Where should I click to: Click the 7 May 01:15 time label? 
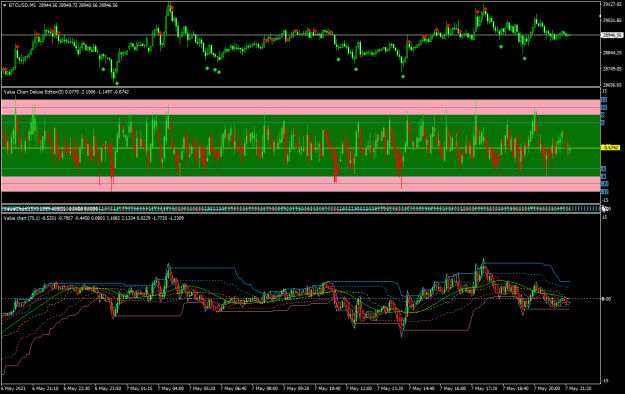coord(140,388)
